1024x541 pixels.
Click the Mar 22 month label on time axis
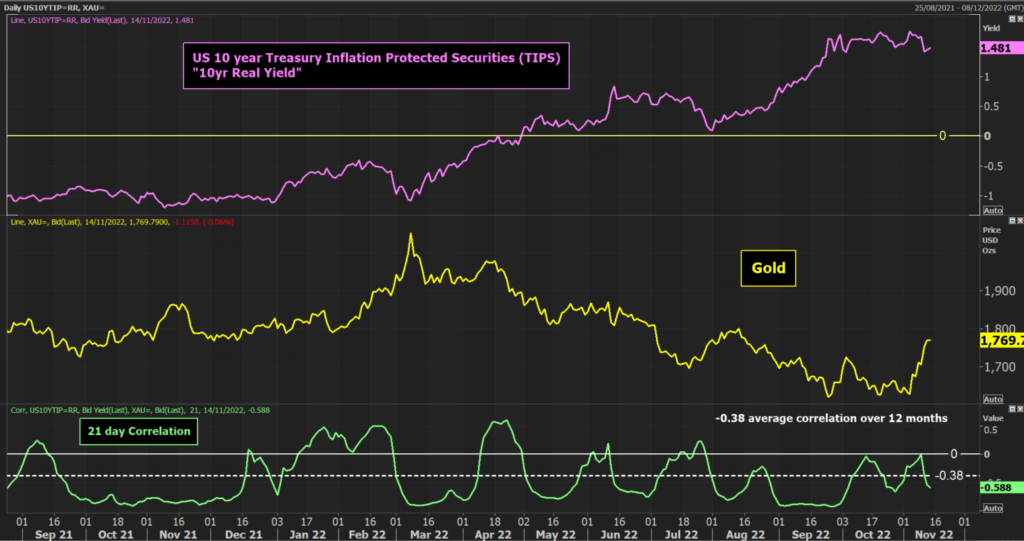(x=429, y=534)
